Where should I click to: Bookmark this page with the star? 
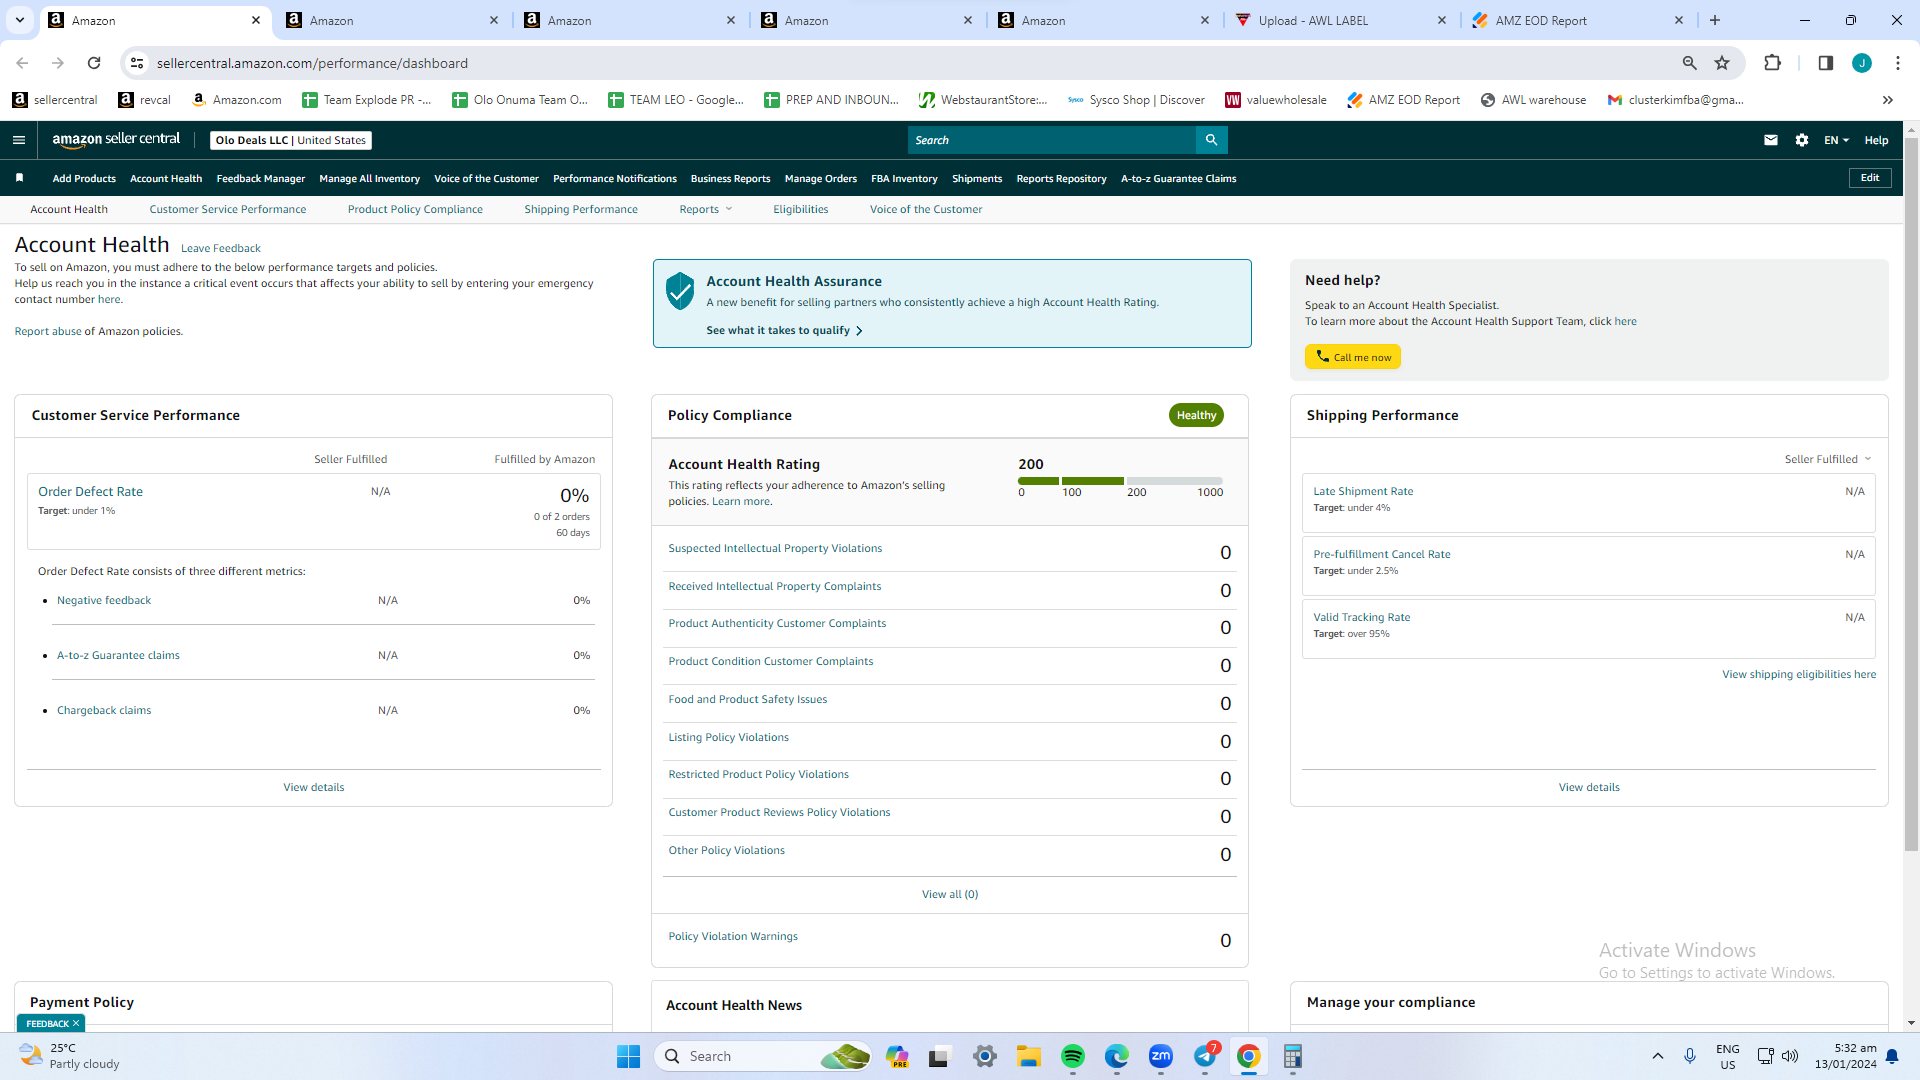coord(1722,63)
